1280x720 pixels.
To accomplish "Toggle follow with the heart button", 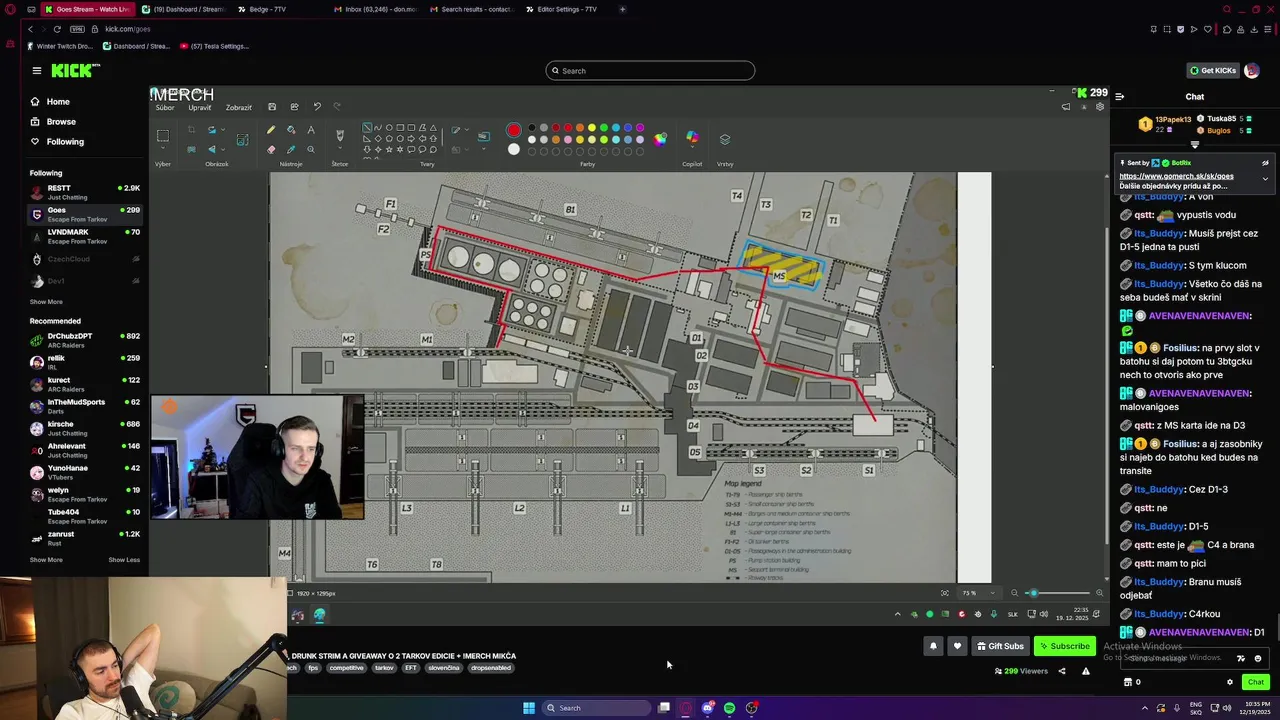I will [x=957, y=646].
